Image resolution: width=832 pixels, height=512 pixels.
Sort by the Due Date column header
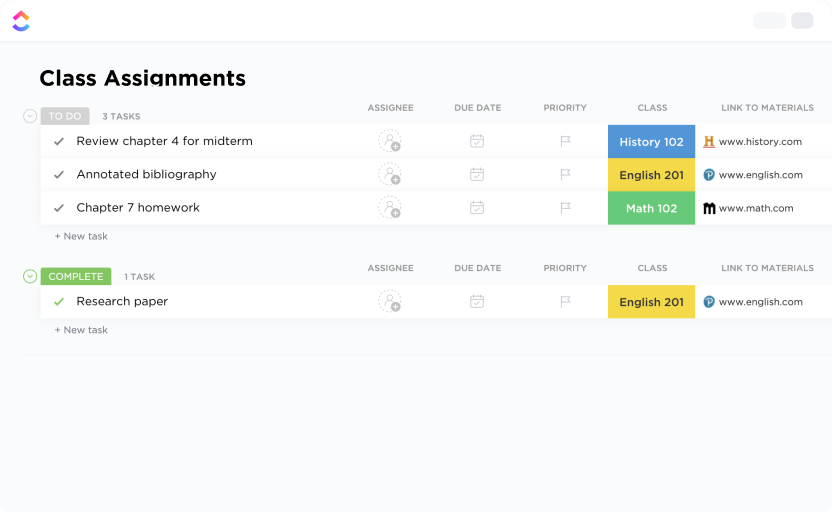(477, 108)
